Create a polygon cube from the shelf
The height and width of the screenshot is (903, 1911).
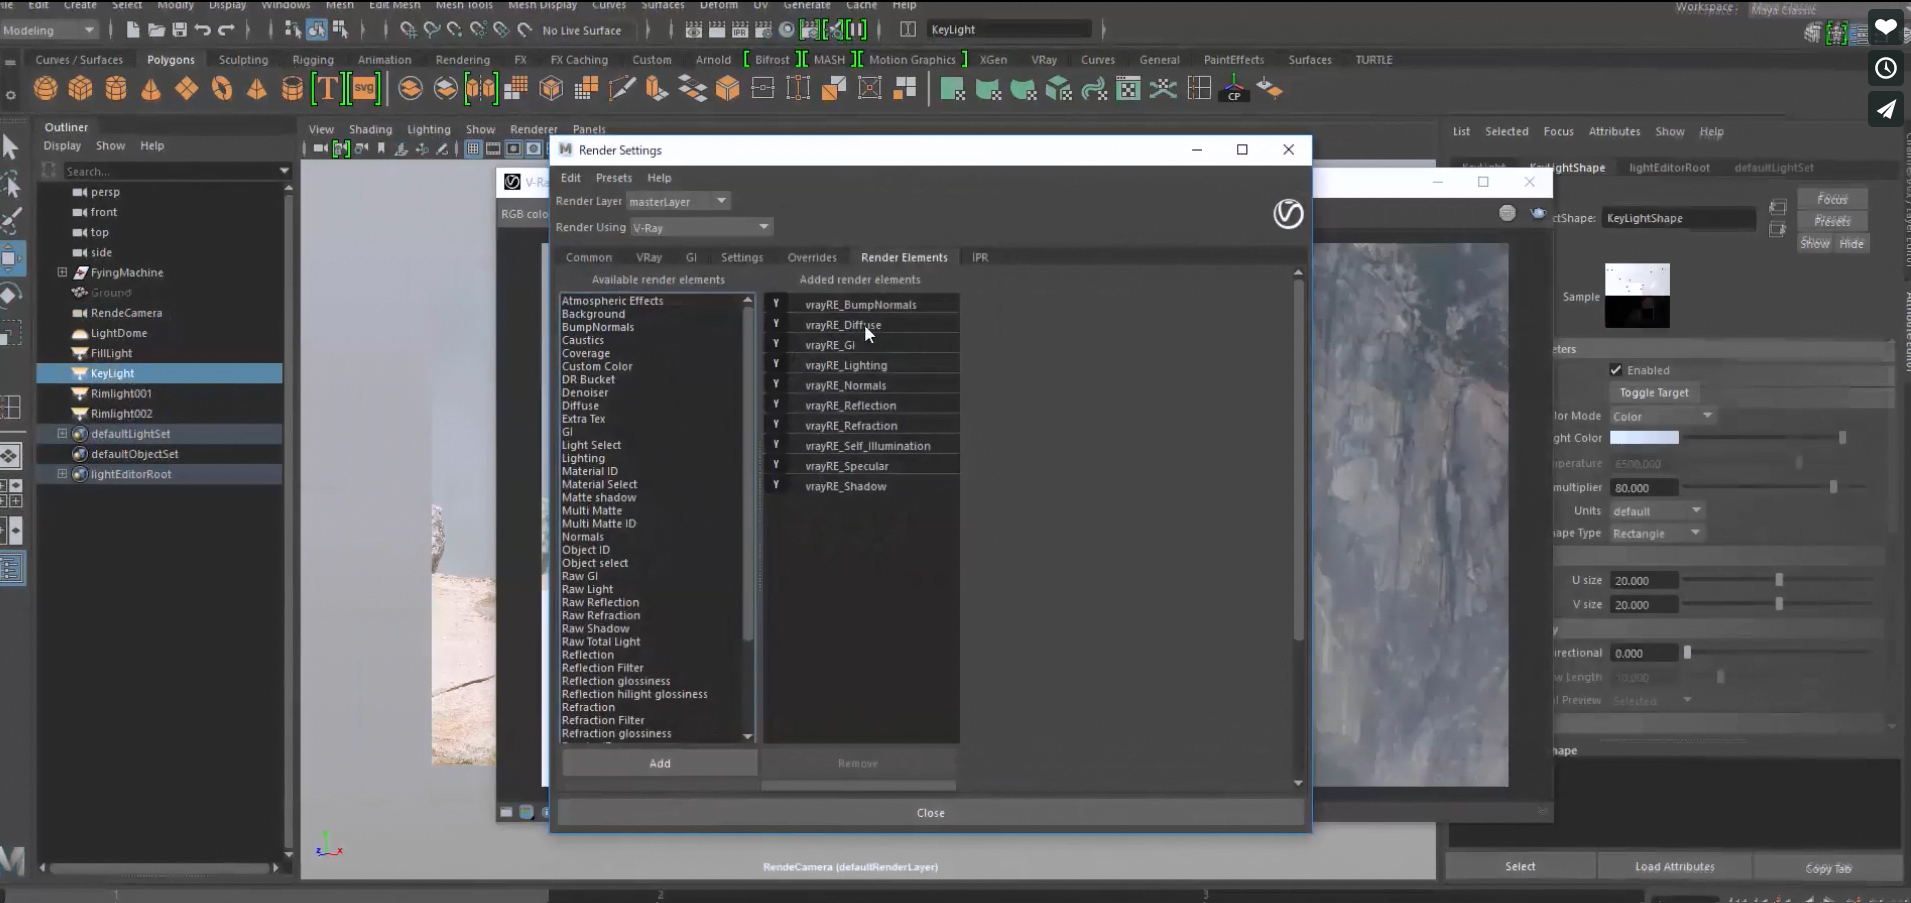point(80,89)
